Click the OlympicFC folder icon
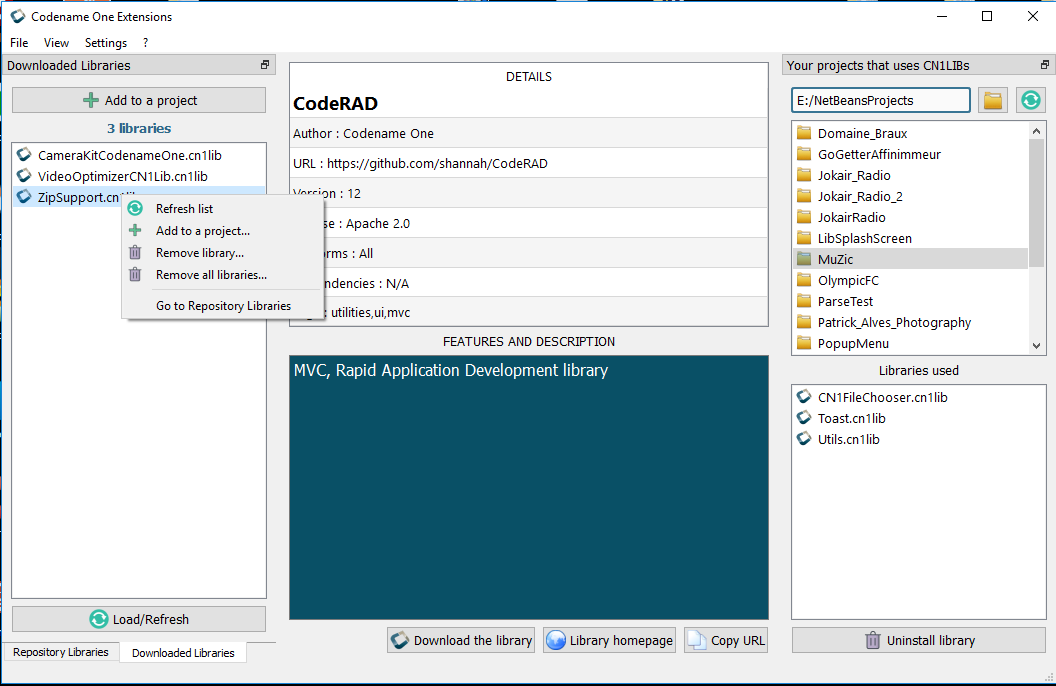This screenshot has height=686, width=1056. click(x=803, y=279)
